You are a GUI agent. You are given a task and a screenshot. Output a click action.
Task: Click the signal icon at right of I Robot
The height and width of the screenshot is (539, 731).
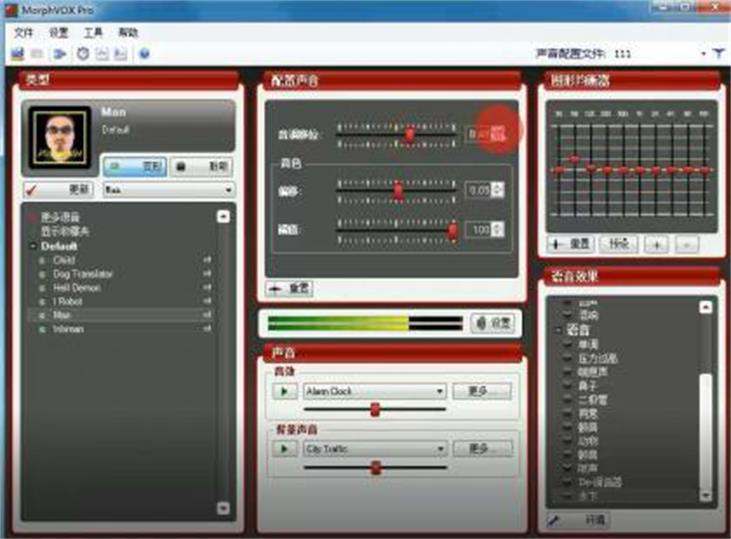pos(207,302)
